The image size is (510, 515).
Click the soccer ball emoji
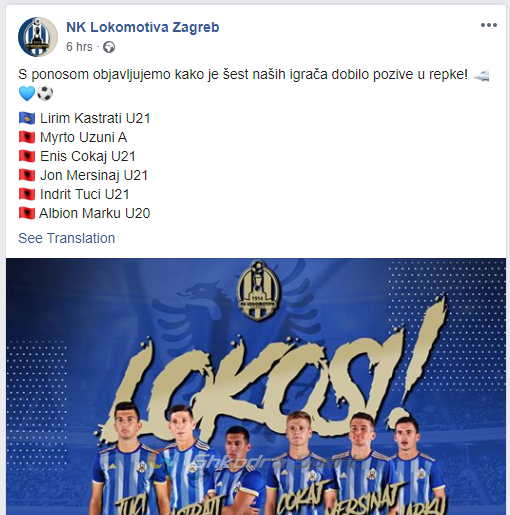pos(45,93)
